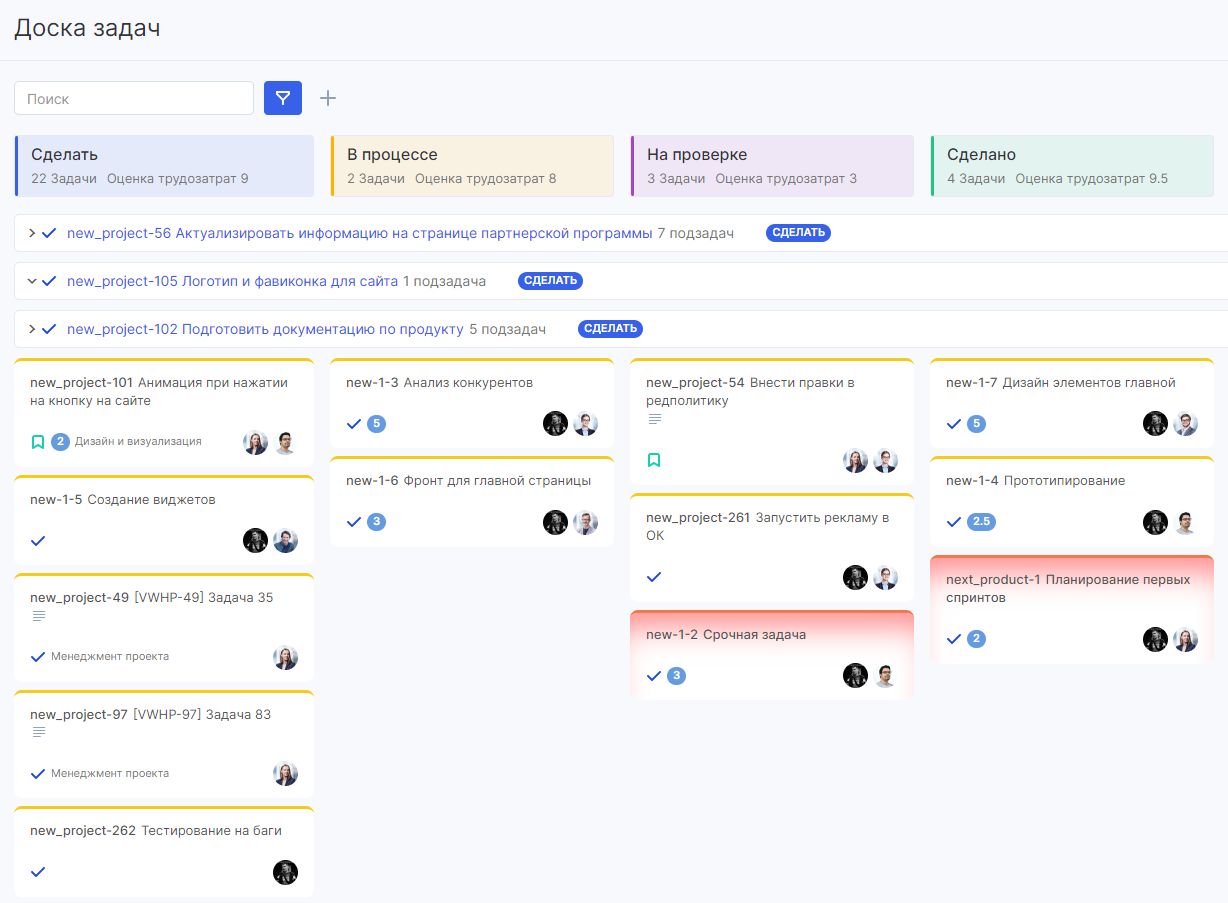Click СДЕЛАТЬ status badge on new_project-56

pos(799,233)
